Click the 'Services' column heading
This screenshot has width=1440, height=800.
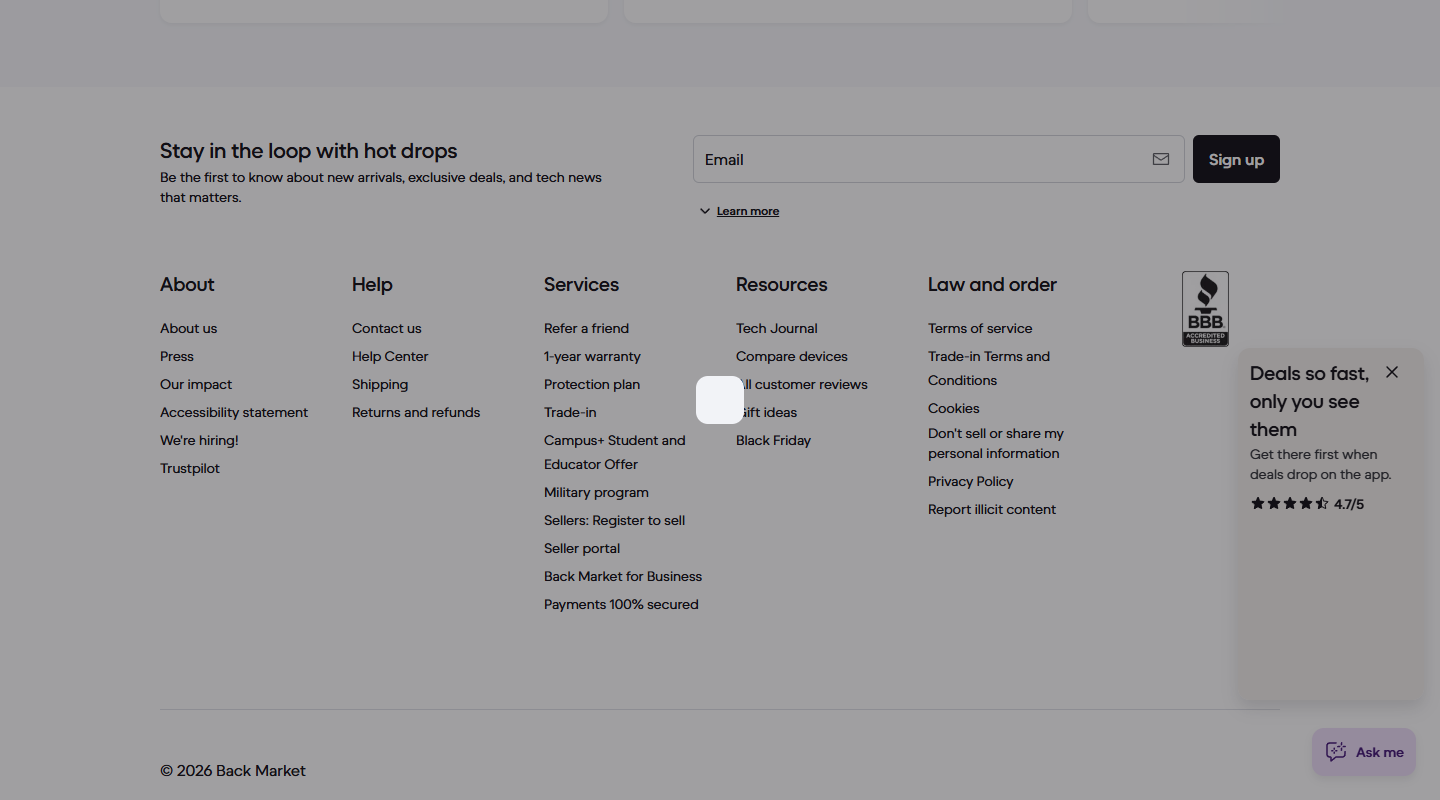581,284
